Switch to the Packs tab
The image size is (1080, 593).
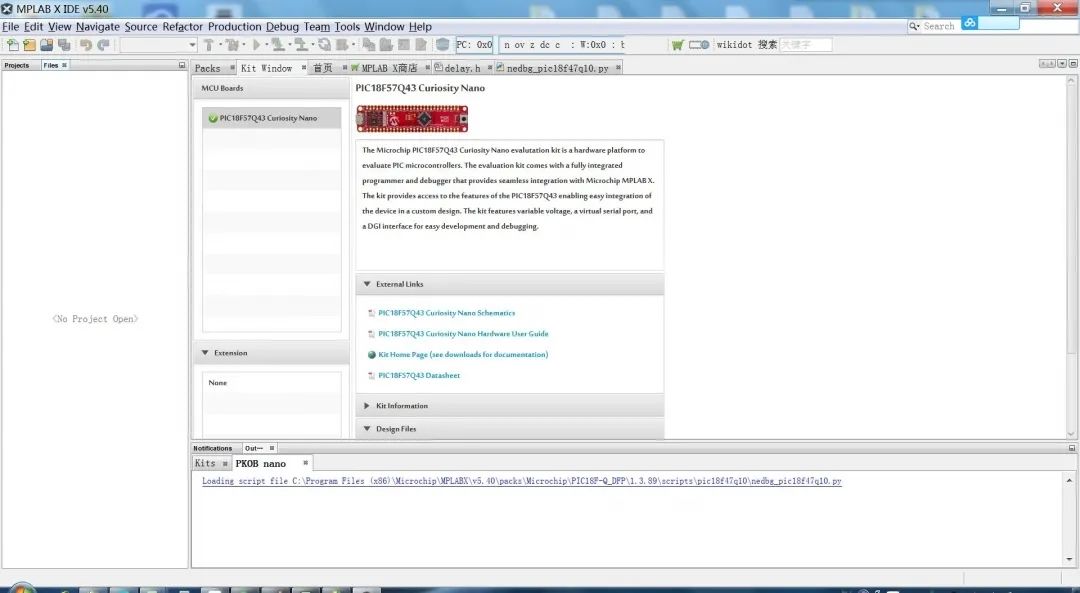[207, 68]
